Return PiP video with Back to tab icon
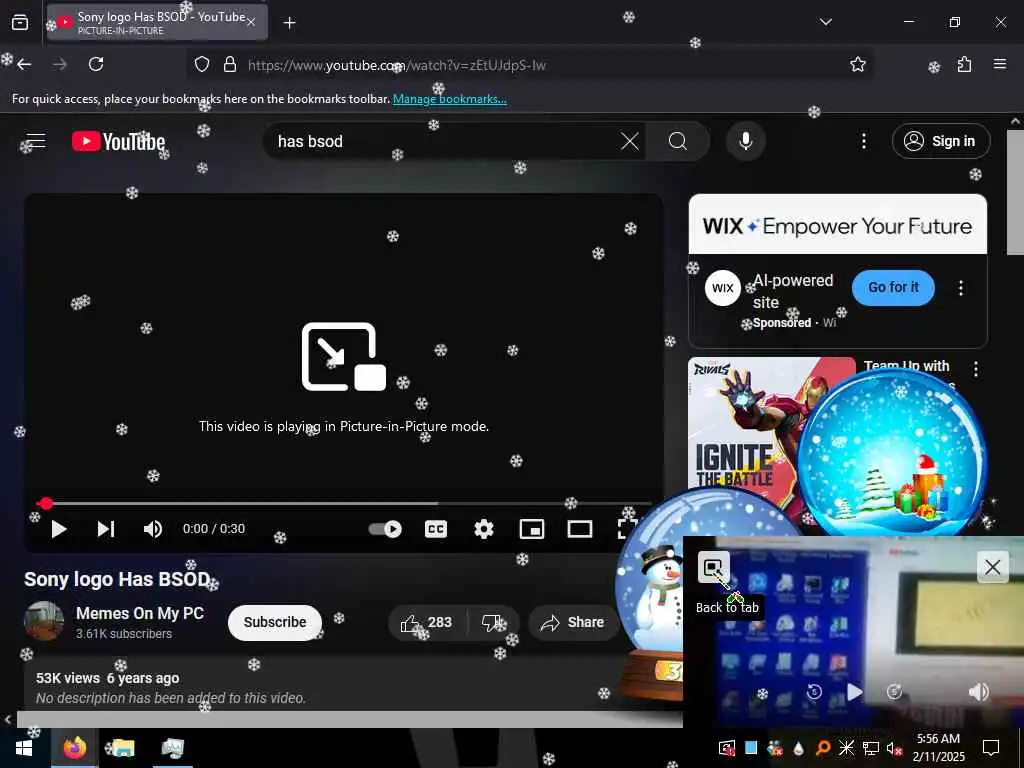 [713, 567]
